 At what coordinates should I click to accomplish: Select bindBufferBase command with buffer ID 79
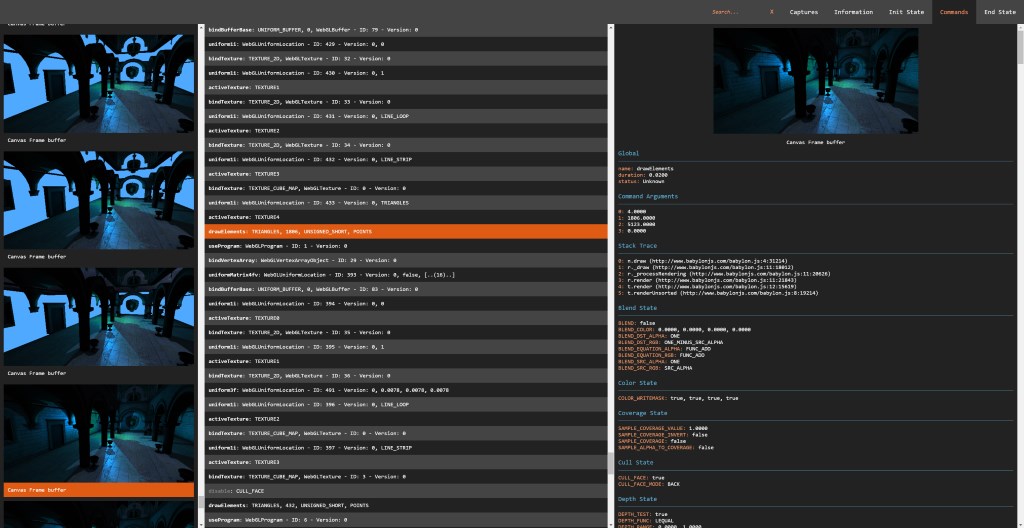(406, 30)
